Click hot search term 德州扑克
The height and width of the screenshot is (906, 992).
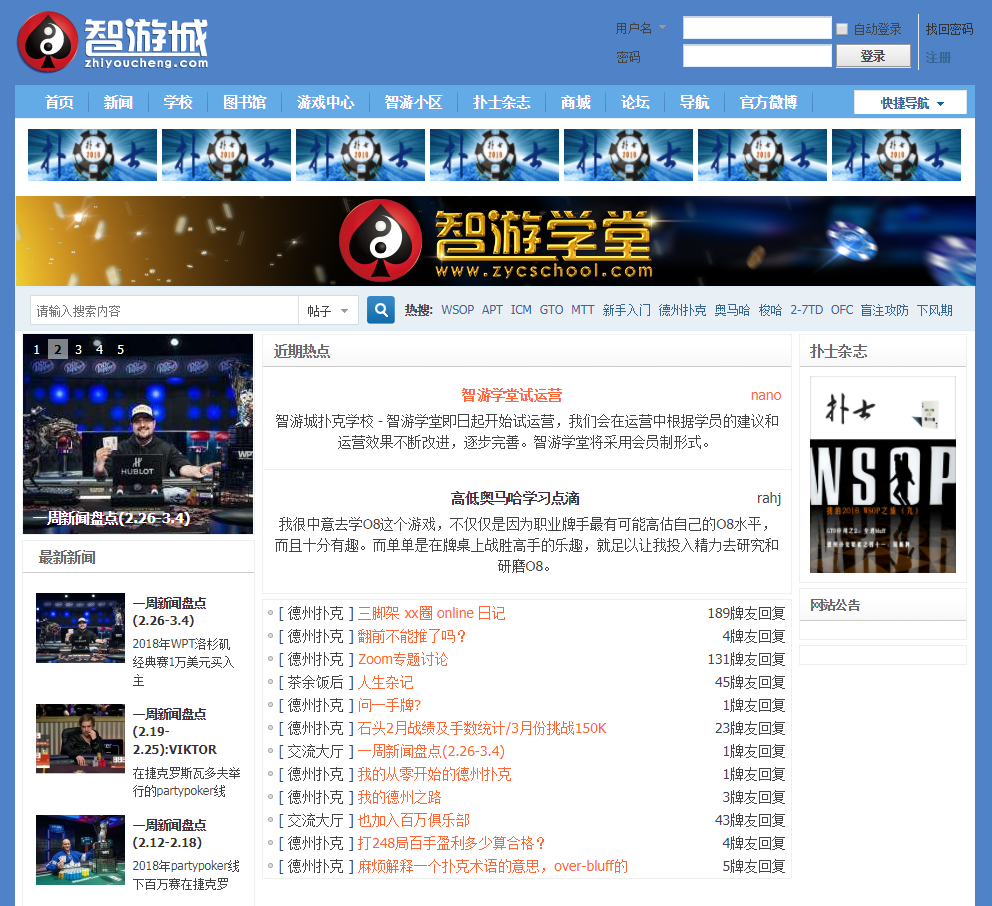point(683,310)
